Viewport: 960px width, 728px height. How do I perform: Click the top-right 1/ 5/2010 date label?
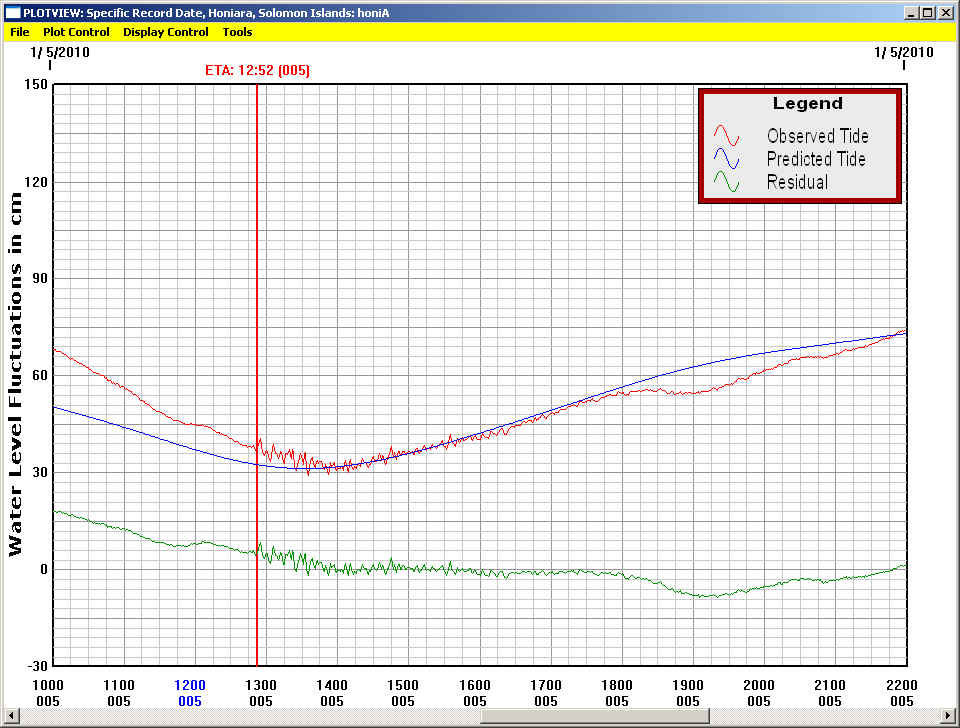click(x=904, y=52)
